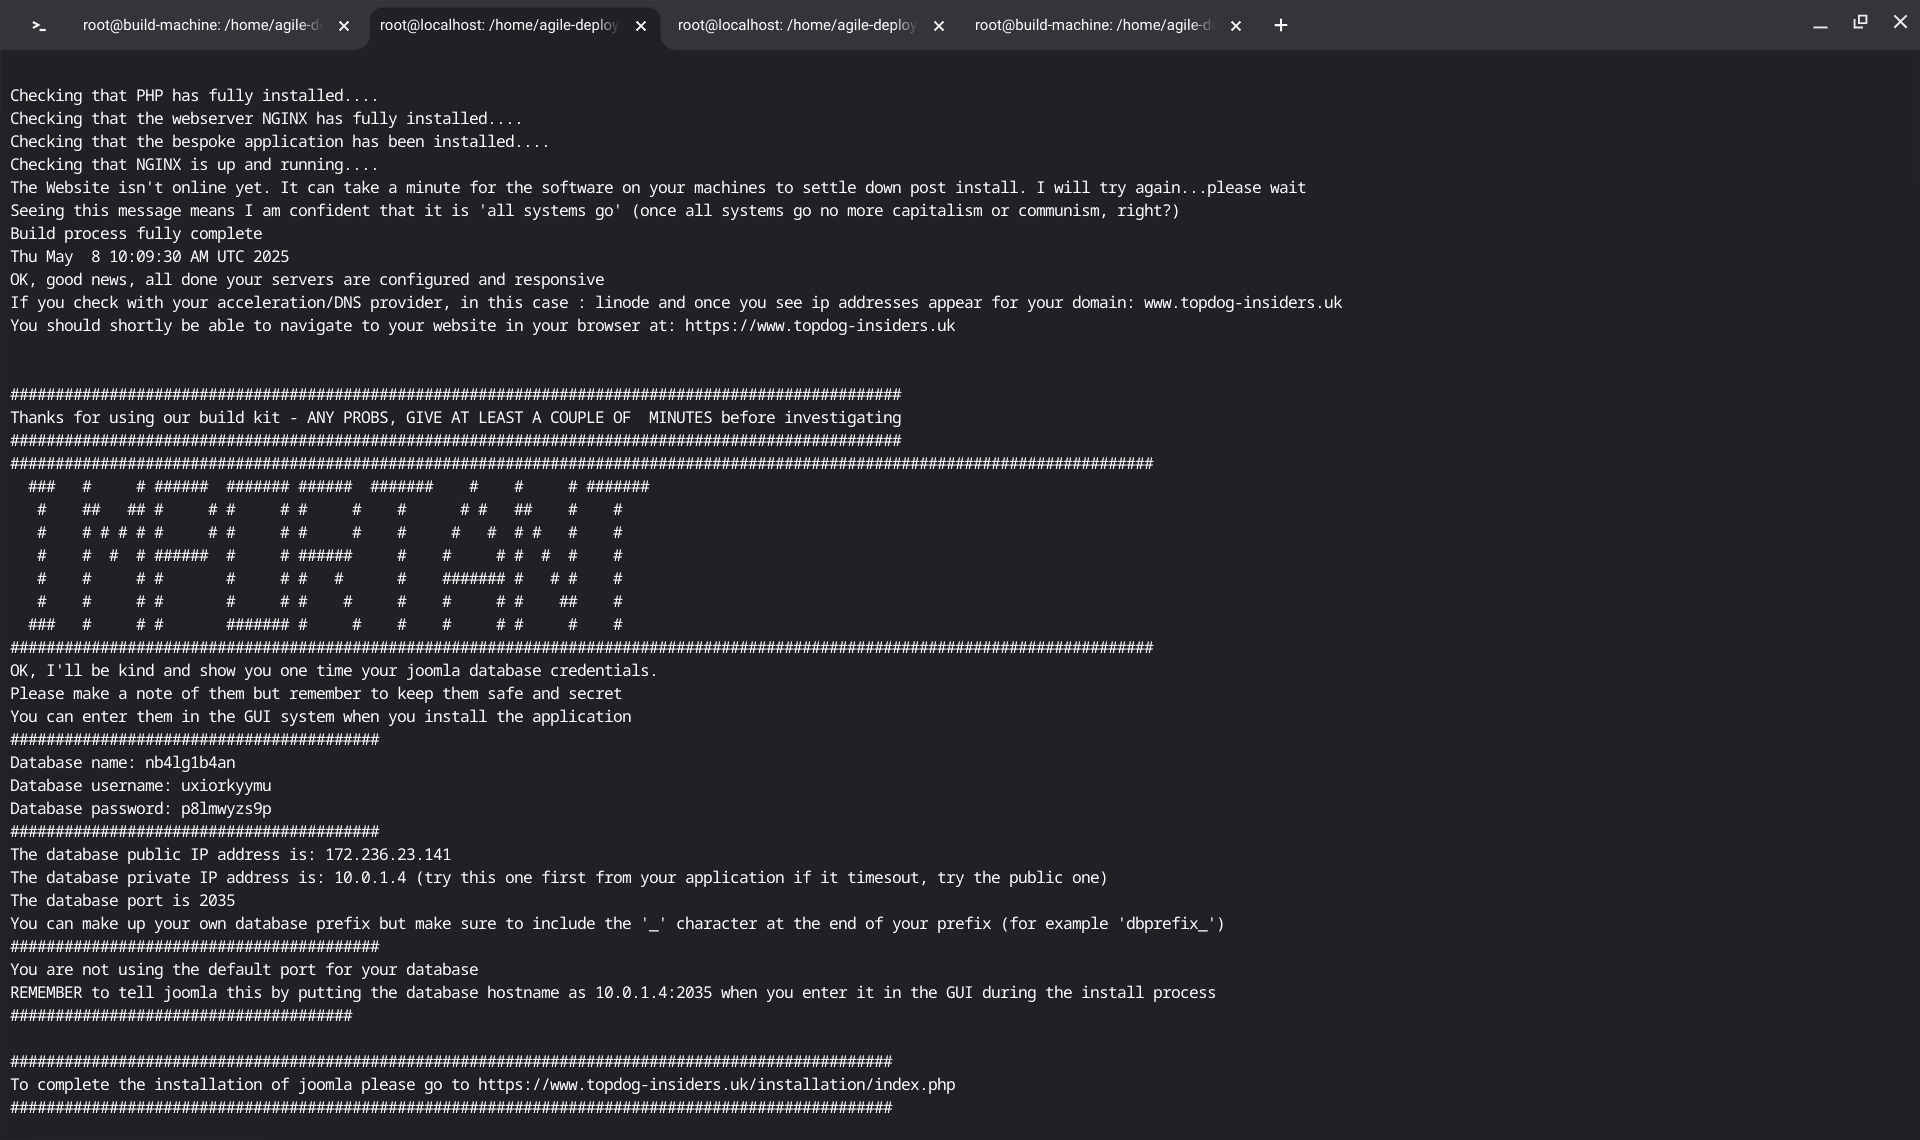Click the hostname 10.0.1.4:2035 in terminal
1920x1140 pixels.
[653, 993]
